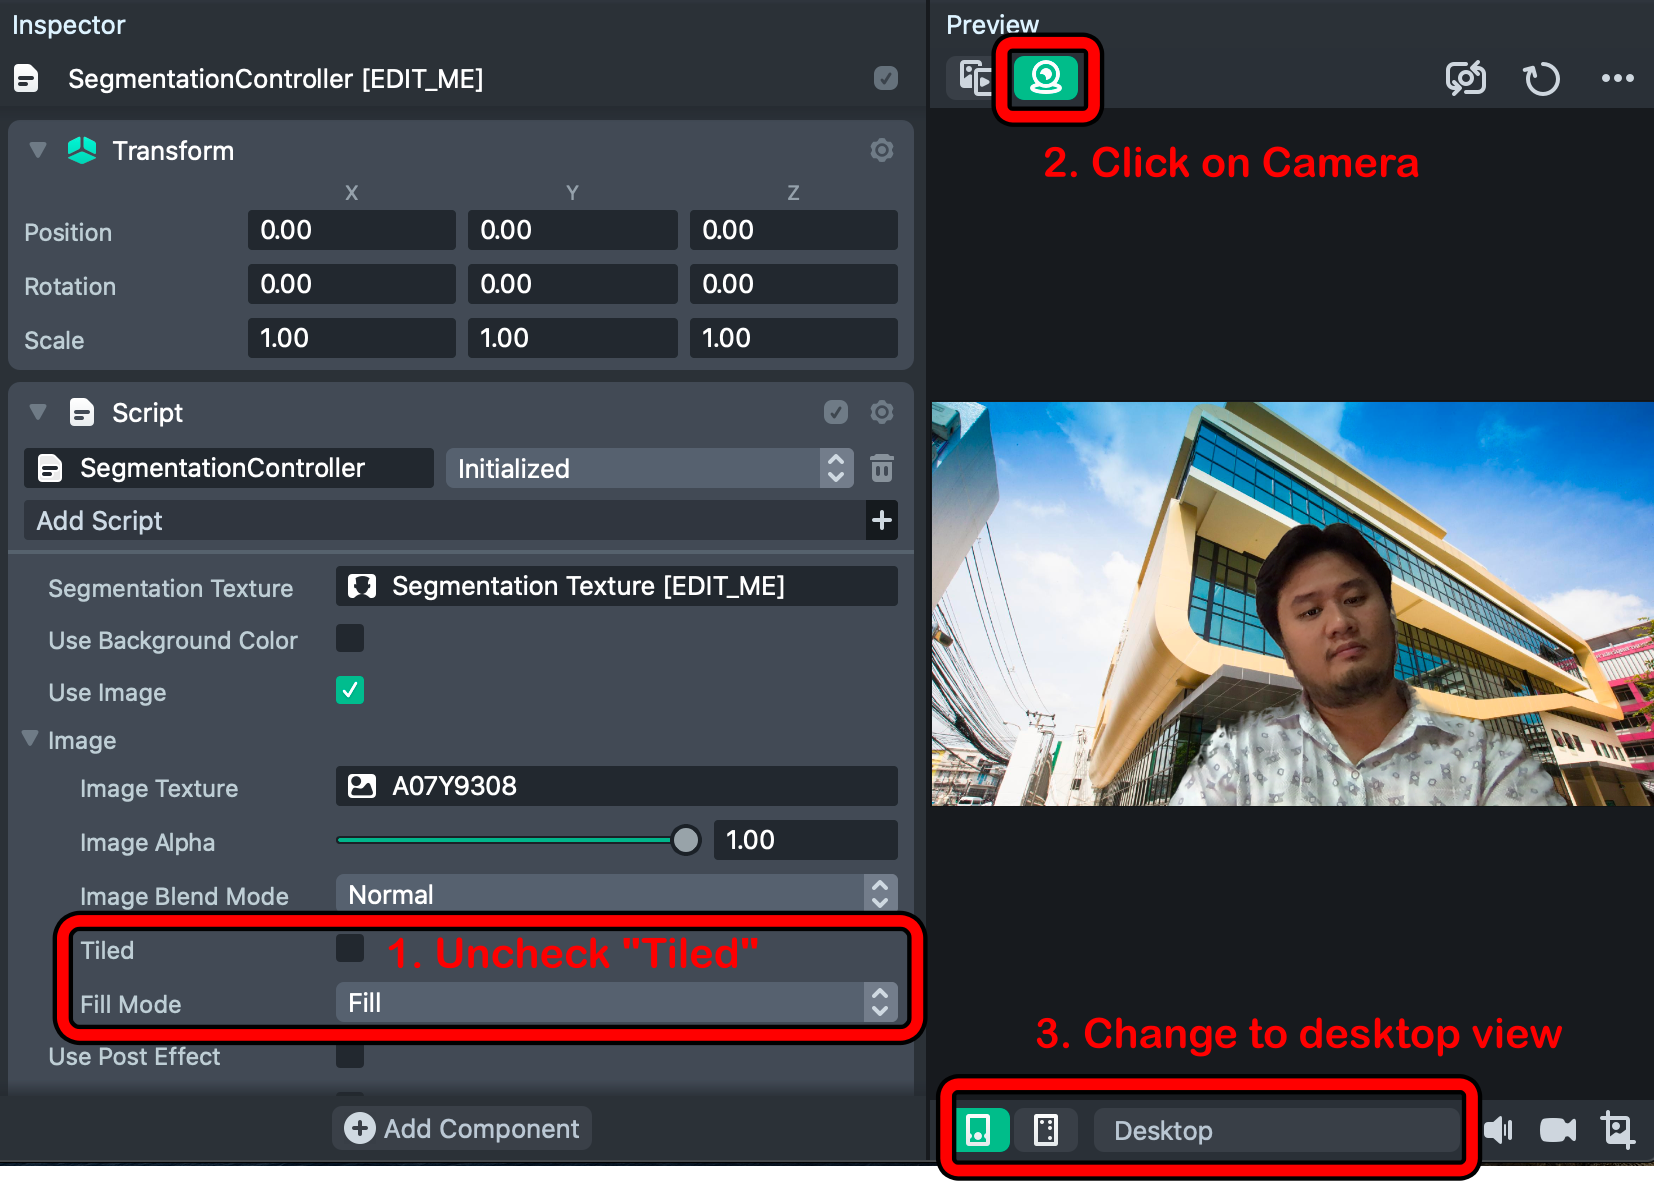1654x1182 pixels.
Task: Click the Preview panel title
Action: tap(992, 25)
